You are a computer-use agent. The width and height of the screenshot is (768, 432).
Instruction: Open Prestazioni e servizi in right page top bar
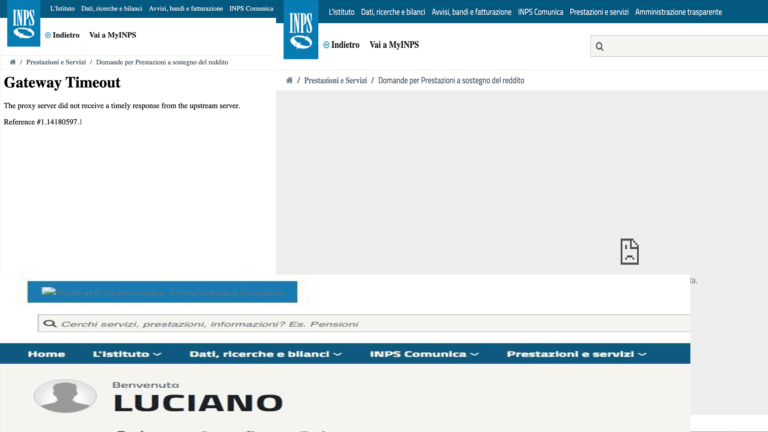click(x=599, y=12)
